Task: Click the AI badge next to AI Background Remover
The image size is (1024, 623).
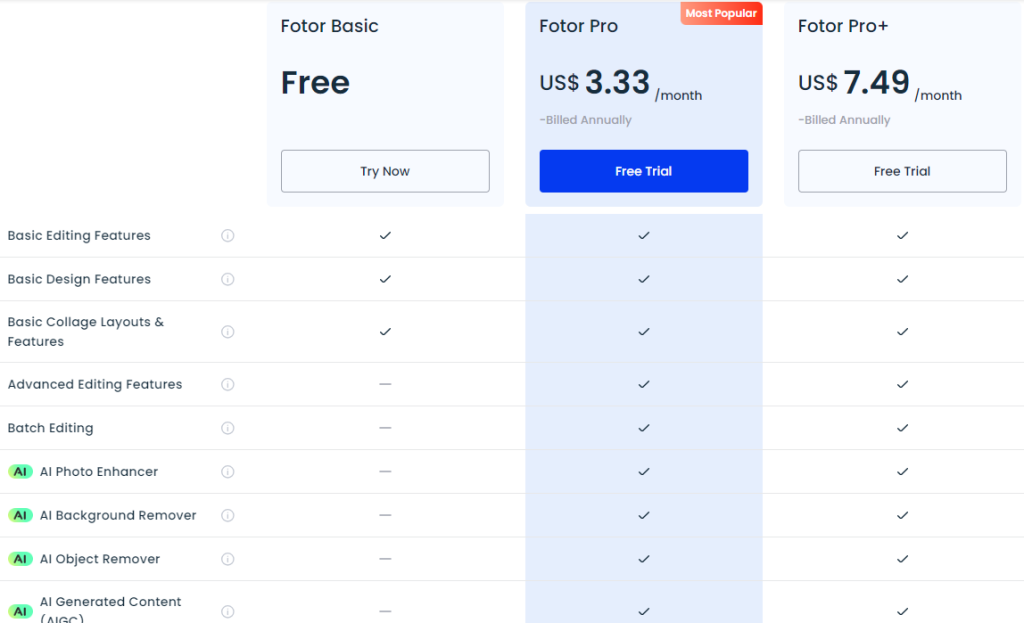Action: 20,515
